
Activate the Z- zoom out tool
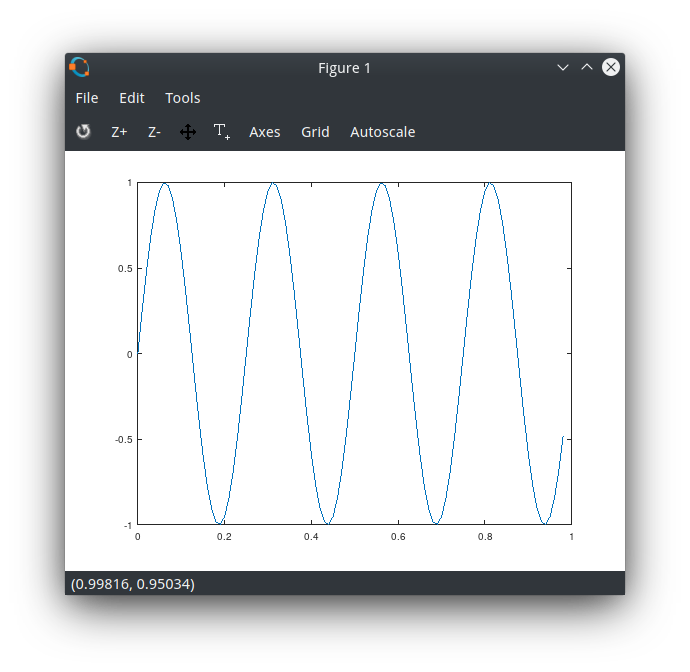pyautogui.click(x=154, y=132)
